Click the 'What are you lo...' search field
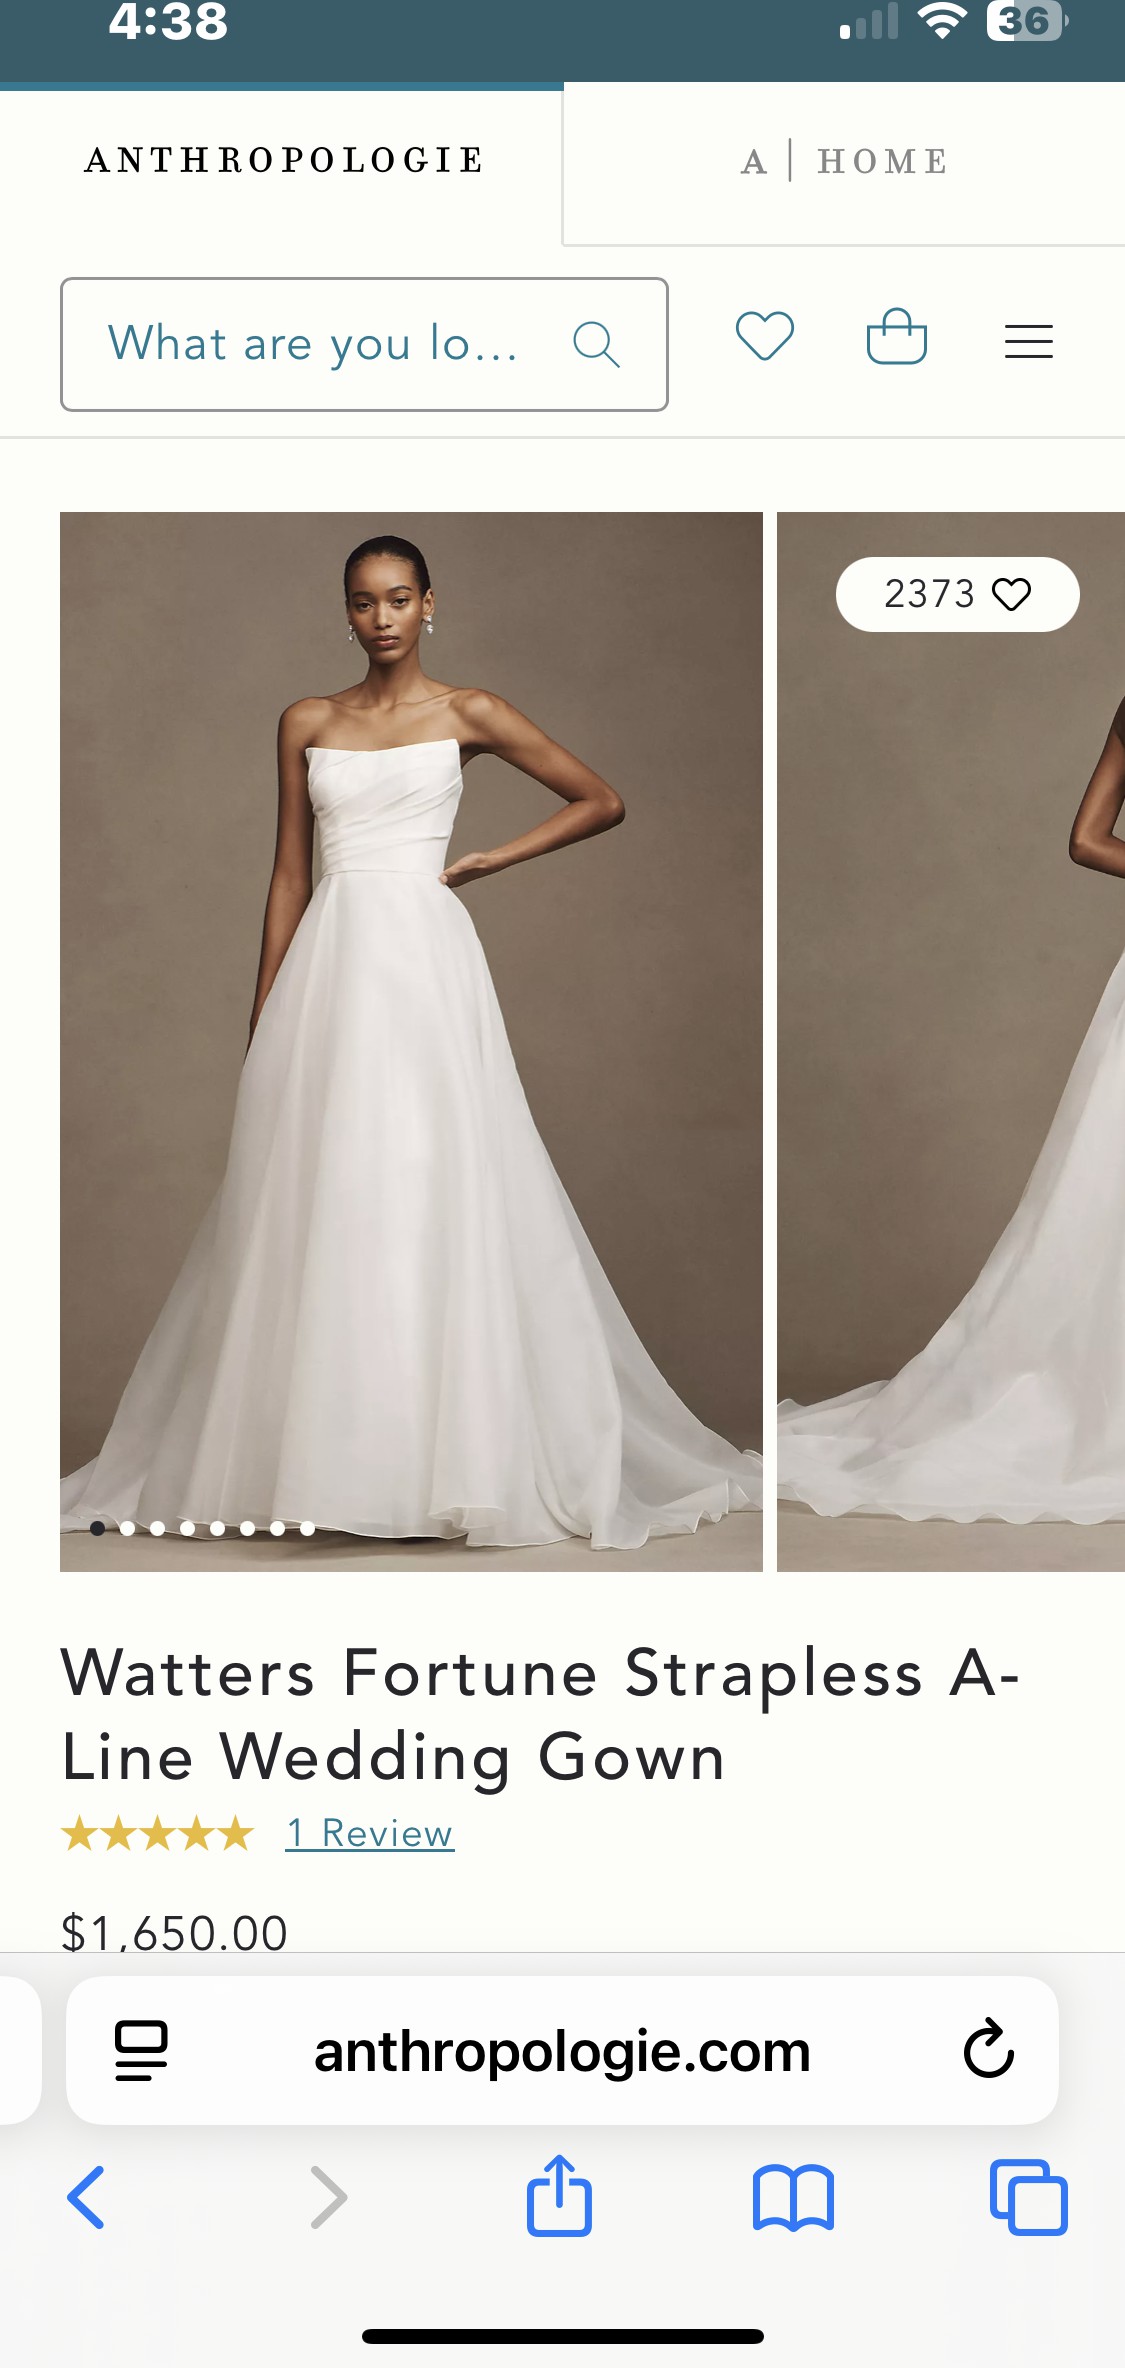Viewport: 1125px width, 2368px height. pyautogui.click(x=364, y=344)
